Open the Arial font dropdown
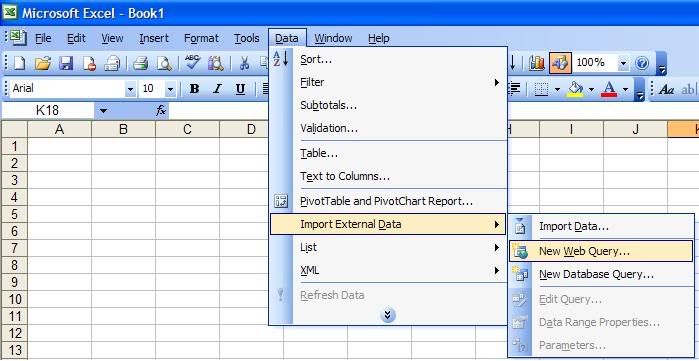The height and width of the screenshot is (361, 699). [x=130, y=90]
